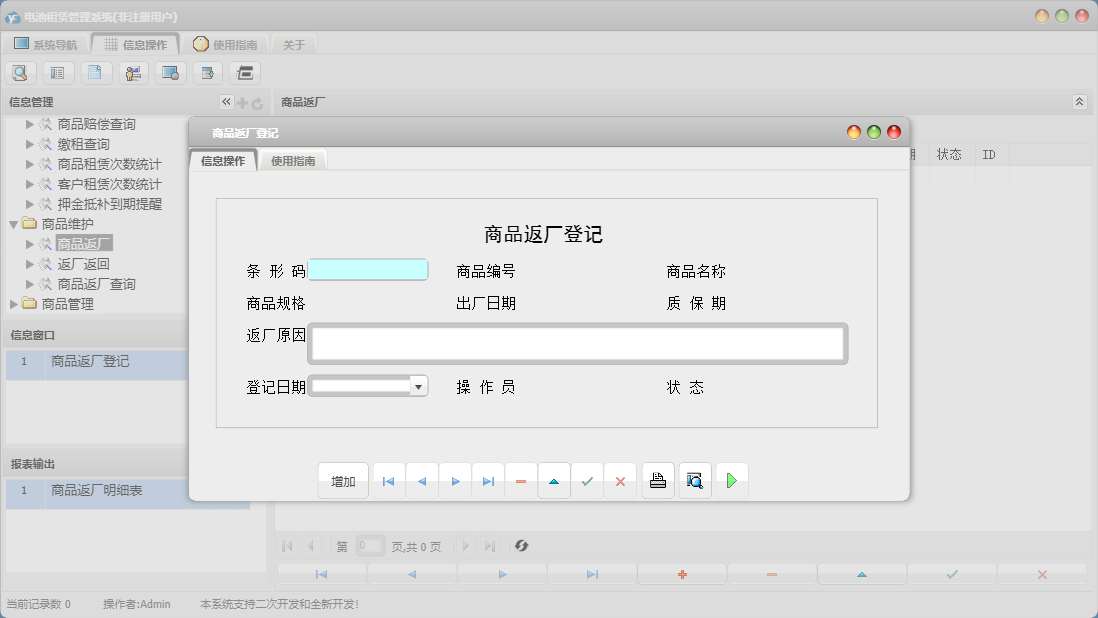Click the green run arrow in the dialog toolbar
The height and width of the screenshot is (618, 1098).
pyautogui.click(x=731, y=480)
